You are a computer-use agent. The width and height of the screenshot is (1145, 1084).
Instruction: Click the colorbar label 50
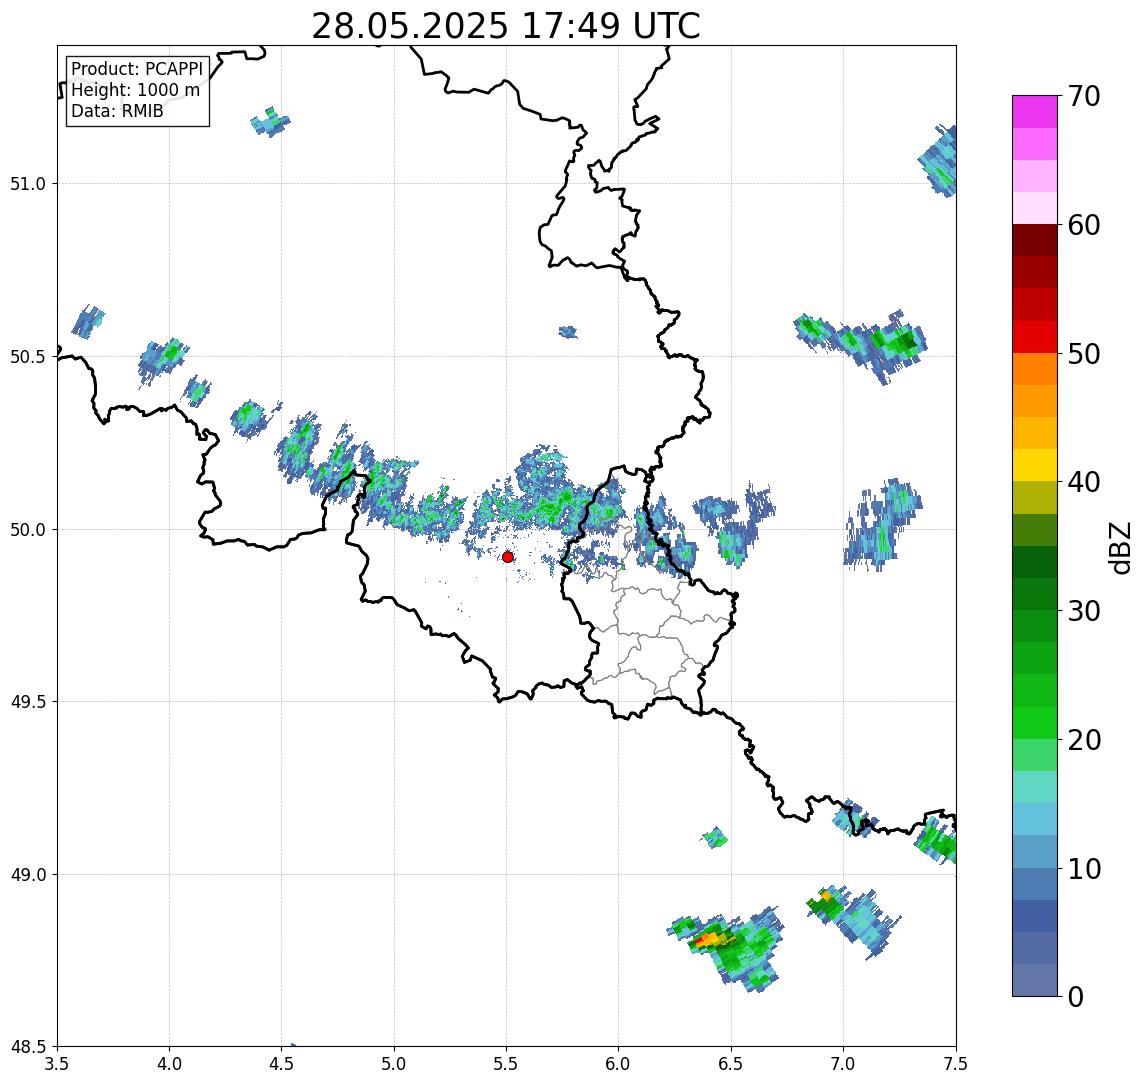[1084, 354]
